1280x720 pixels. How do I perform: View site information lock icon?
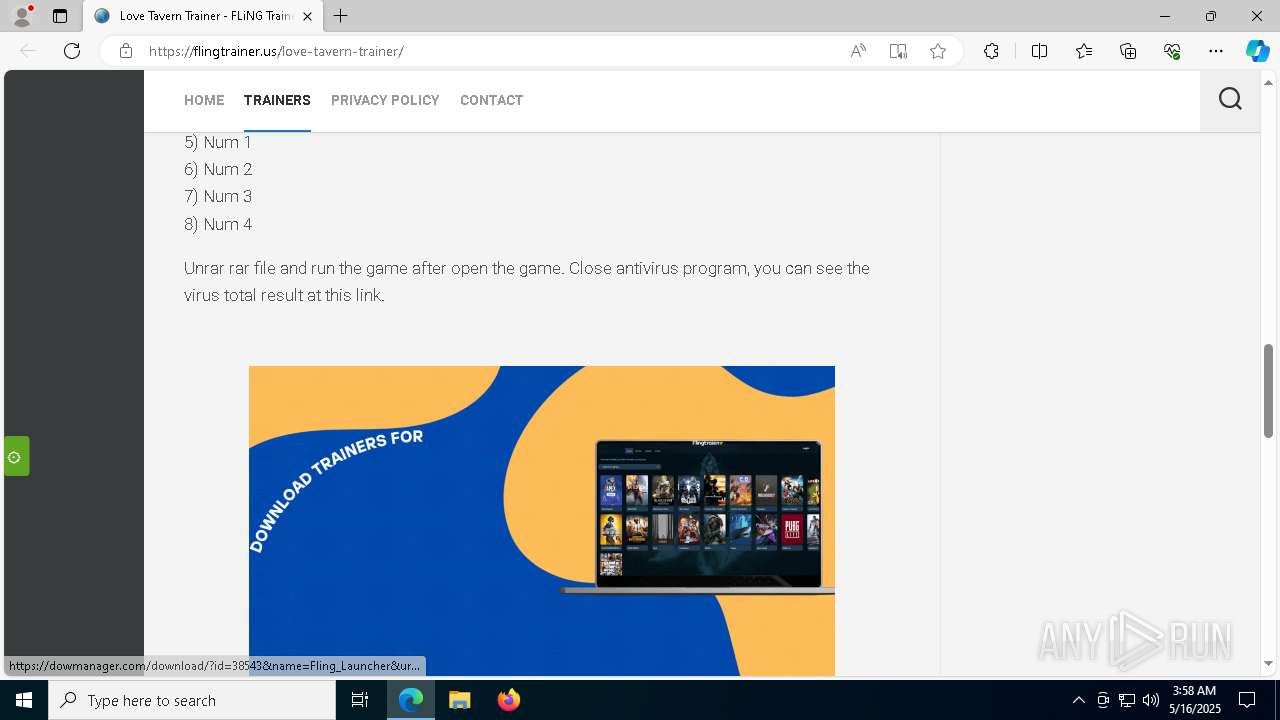click(126, 51)
